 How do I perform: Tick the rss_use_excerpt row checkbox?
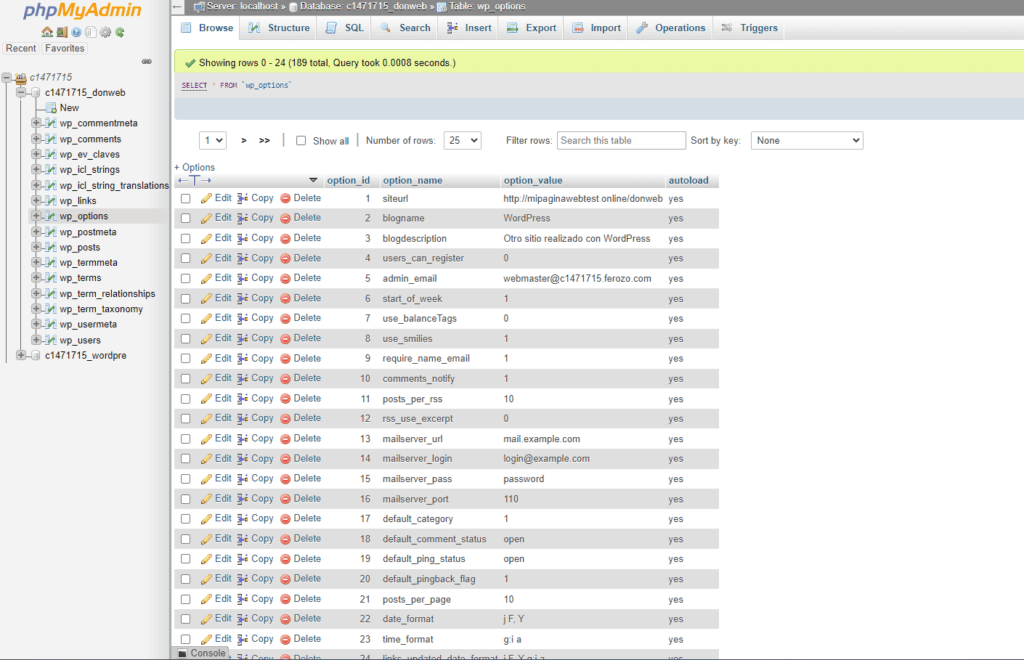point(186,418)
